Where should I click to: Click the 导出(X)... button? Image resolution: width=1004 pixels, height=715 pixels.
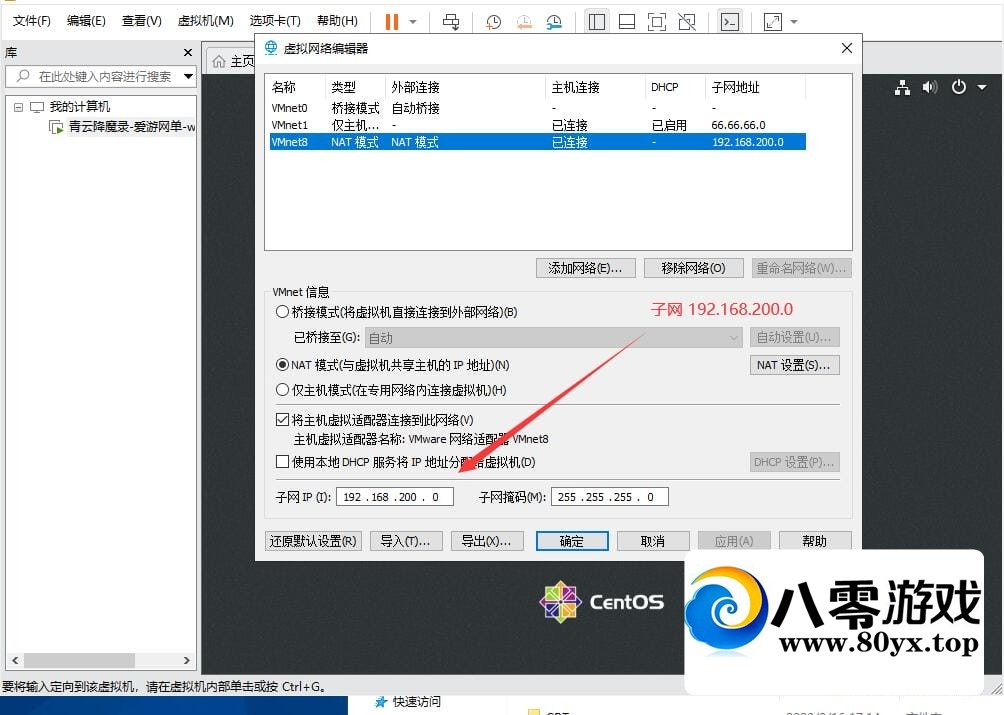[x=487, y=541]
